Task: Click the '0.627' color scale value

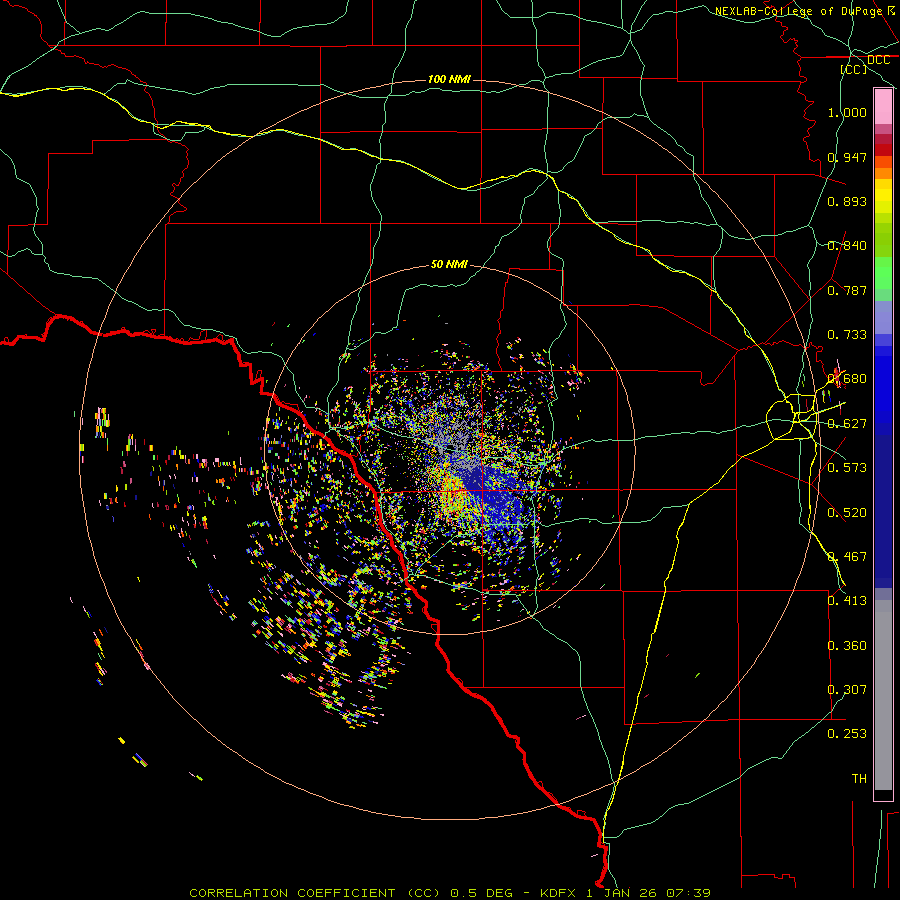Action: coord(847,424)
